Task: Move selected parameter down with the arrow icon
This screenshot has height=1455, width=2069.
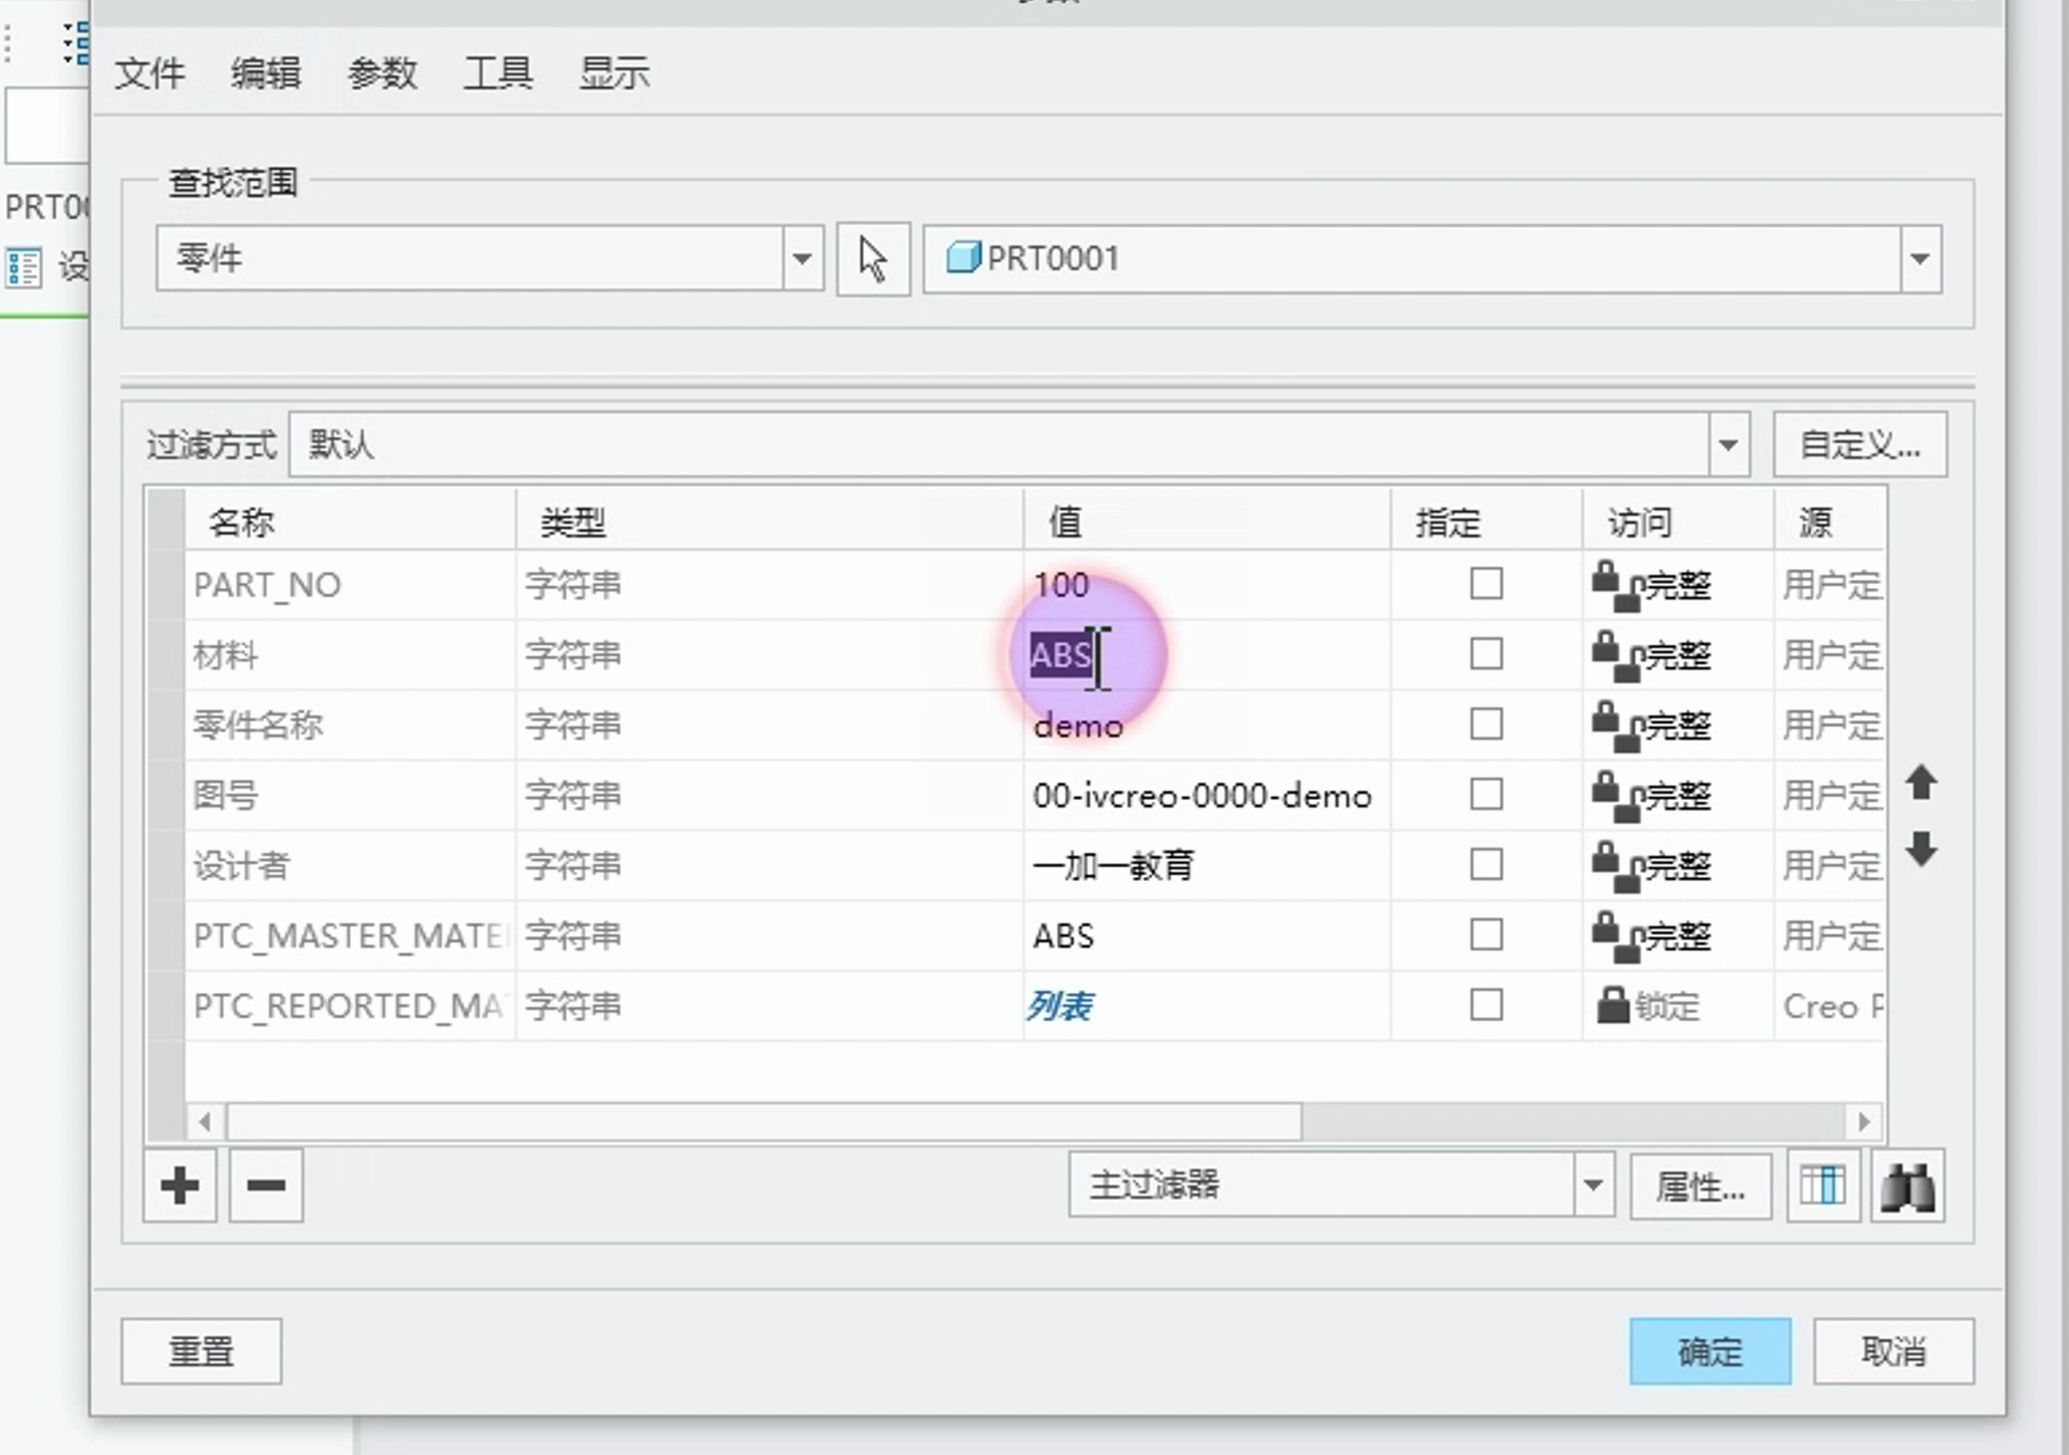Action: 1920,850
